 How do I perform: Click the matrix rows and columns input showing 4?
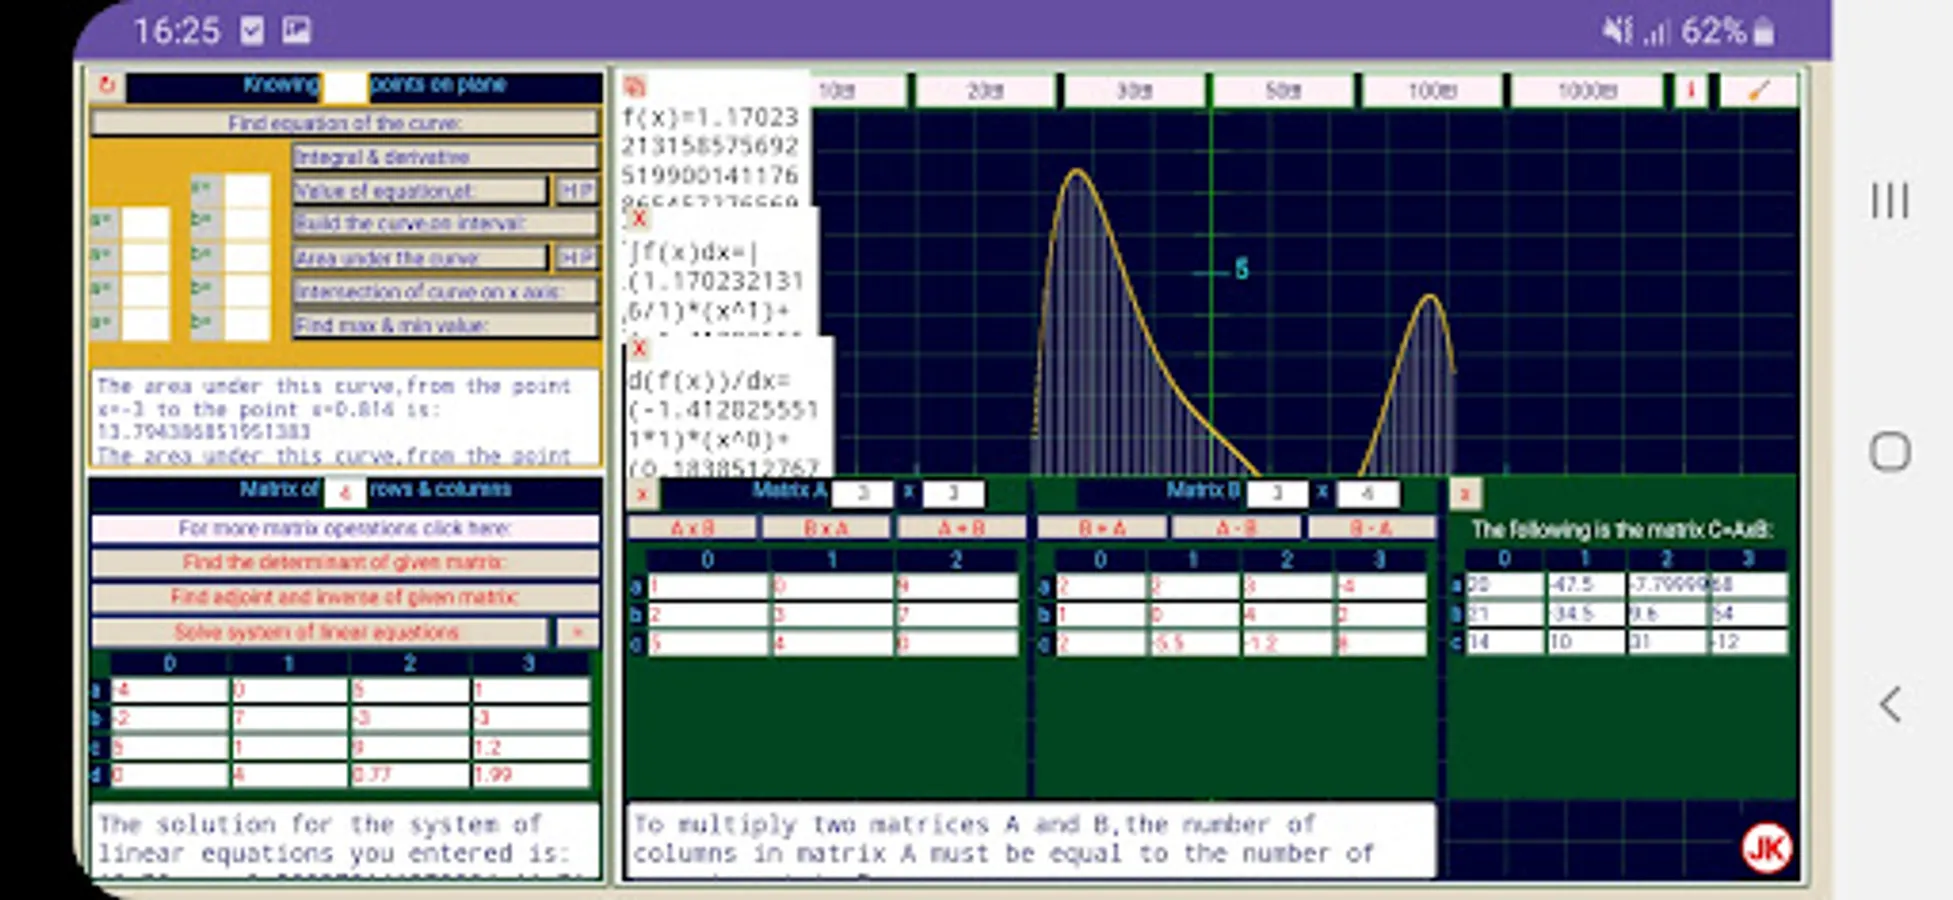click(x=345, y=490)
